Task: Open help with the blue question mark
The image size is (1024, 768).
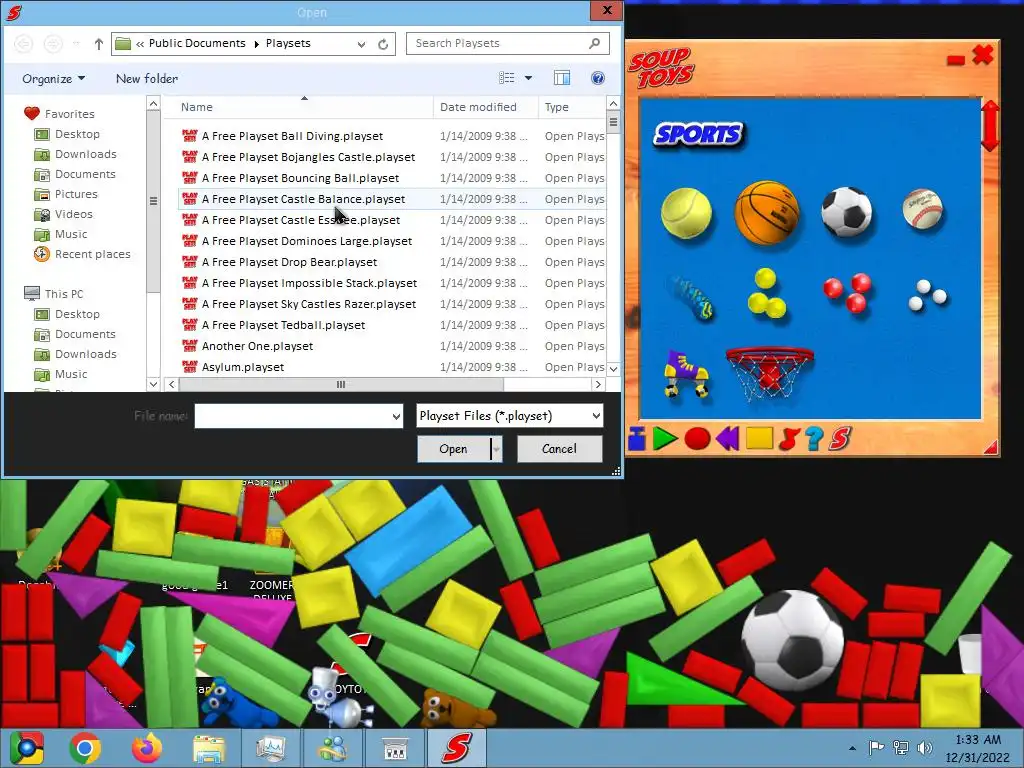Action: tap(814, 439)
